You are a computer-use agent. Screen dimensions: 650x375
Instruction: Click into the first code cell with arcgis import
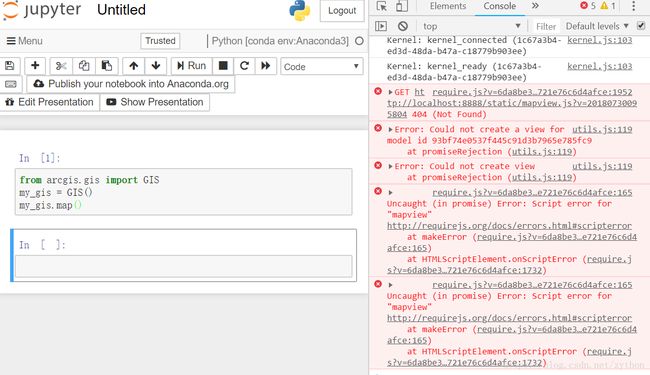[184, 192]
